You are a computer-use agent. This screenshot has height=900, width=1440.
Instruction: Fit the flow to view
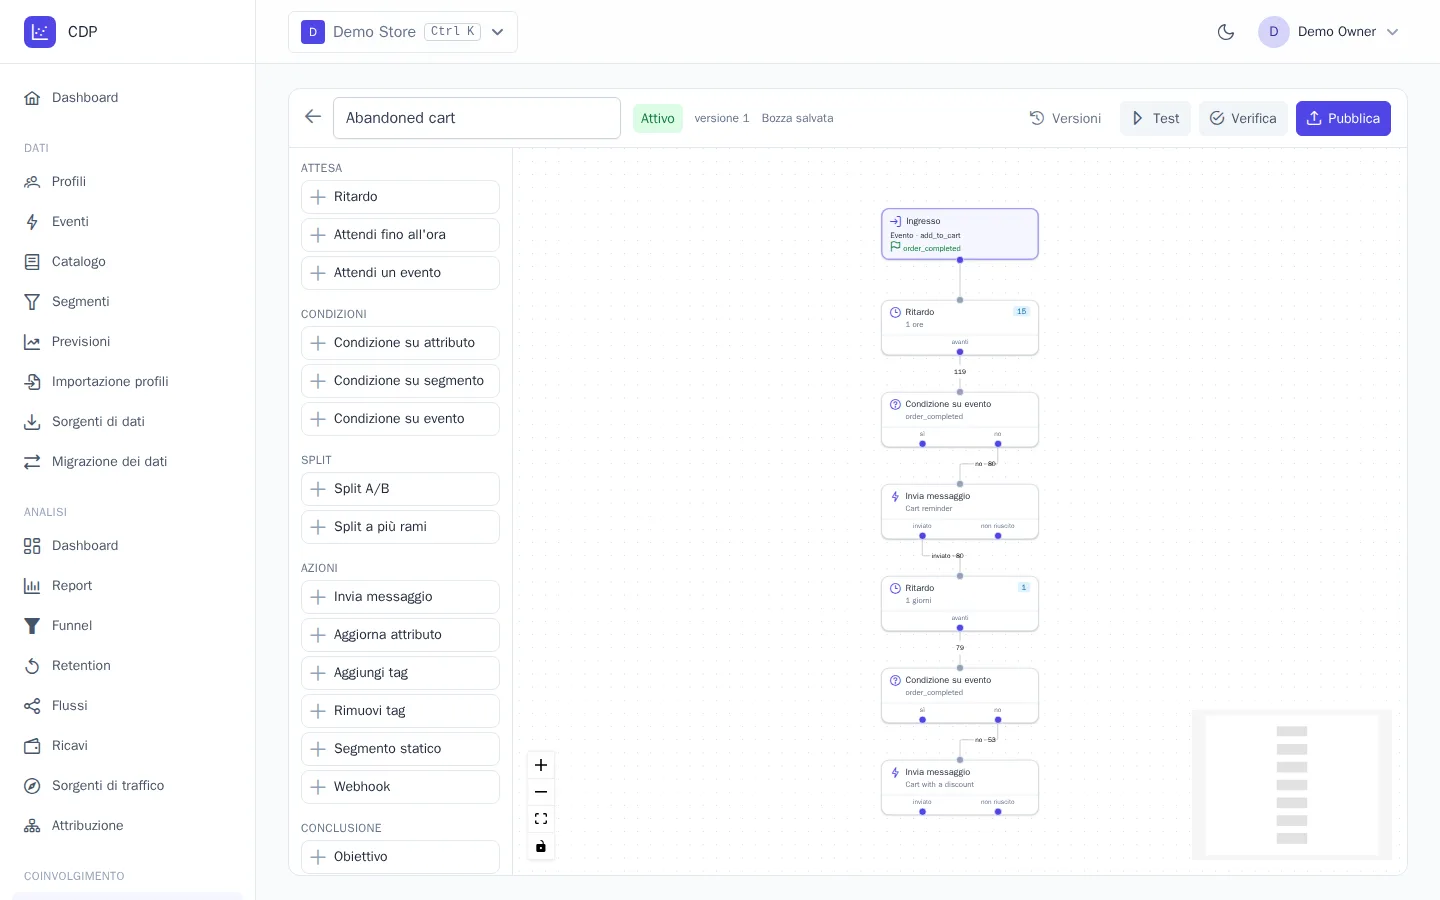pos(541,819)
